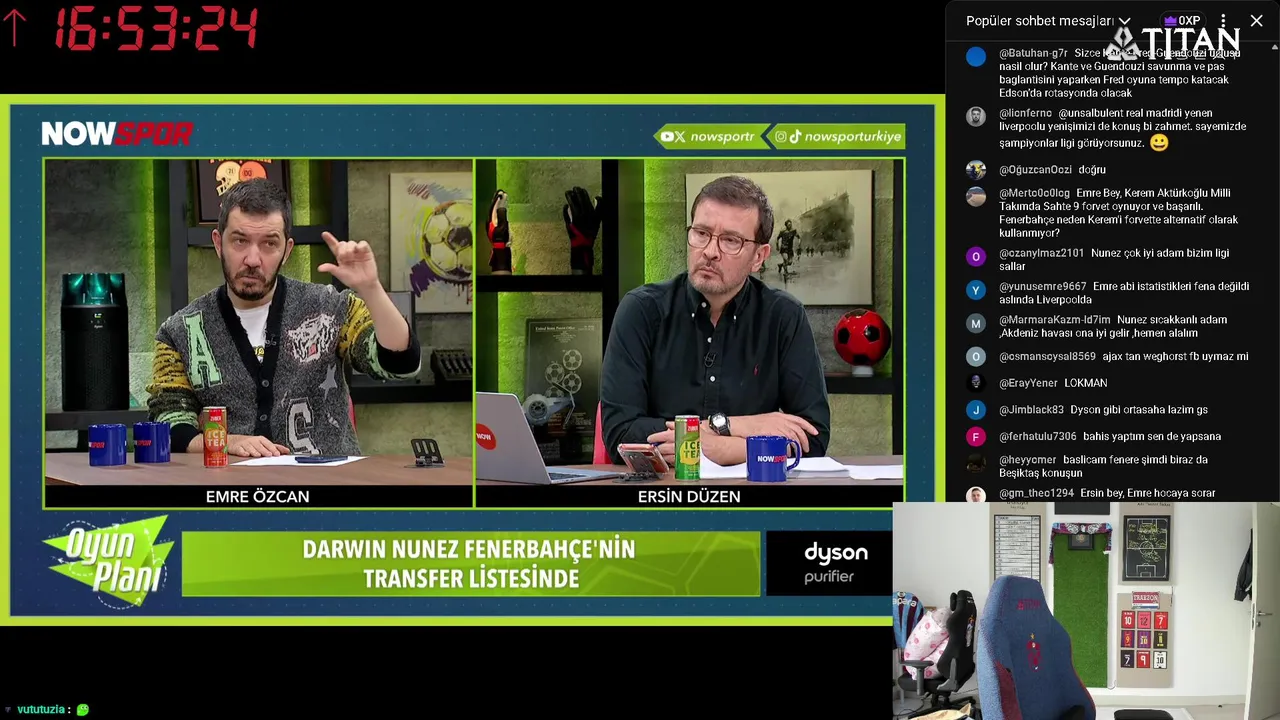
Task: Click @Merto0o0log's profile avatar
Action: (976, 197)
